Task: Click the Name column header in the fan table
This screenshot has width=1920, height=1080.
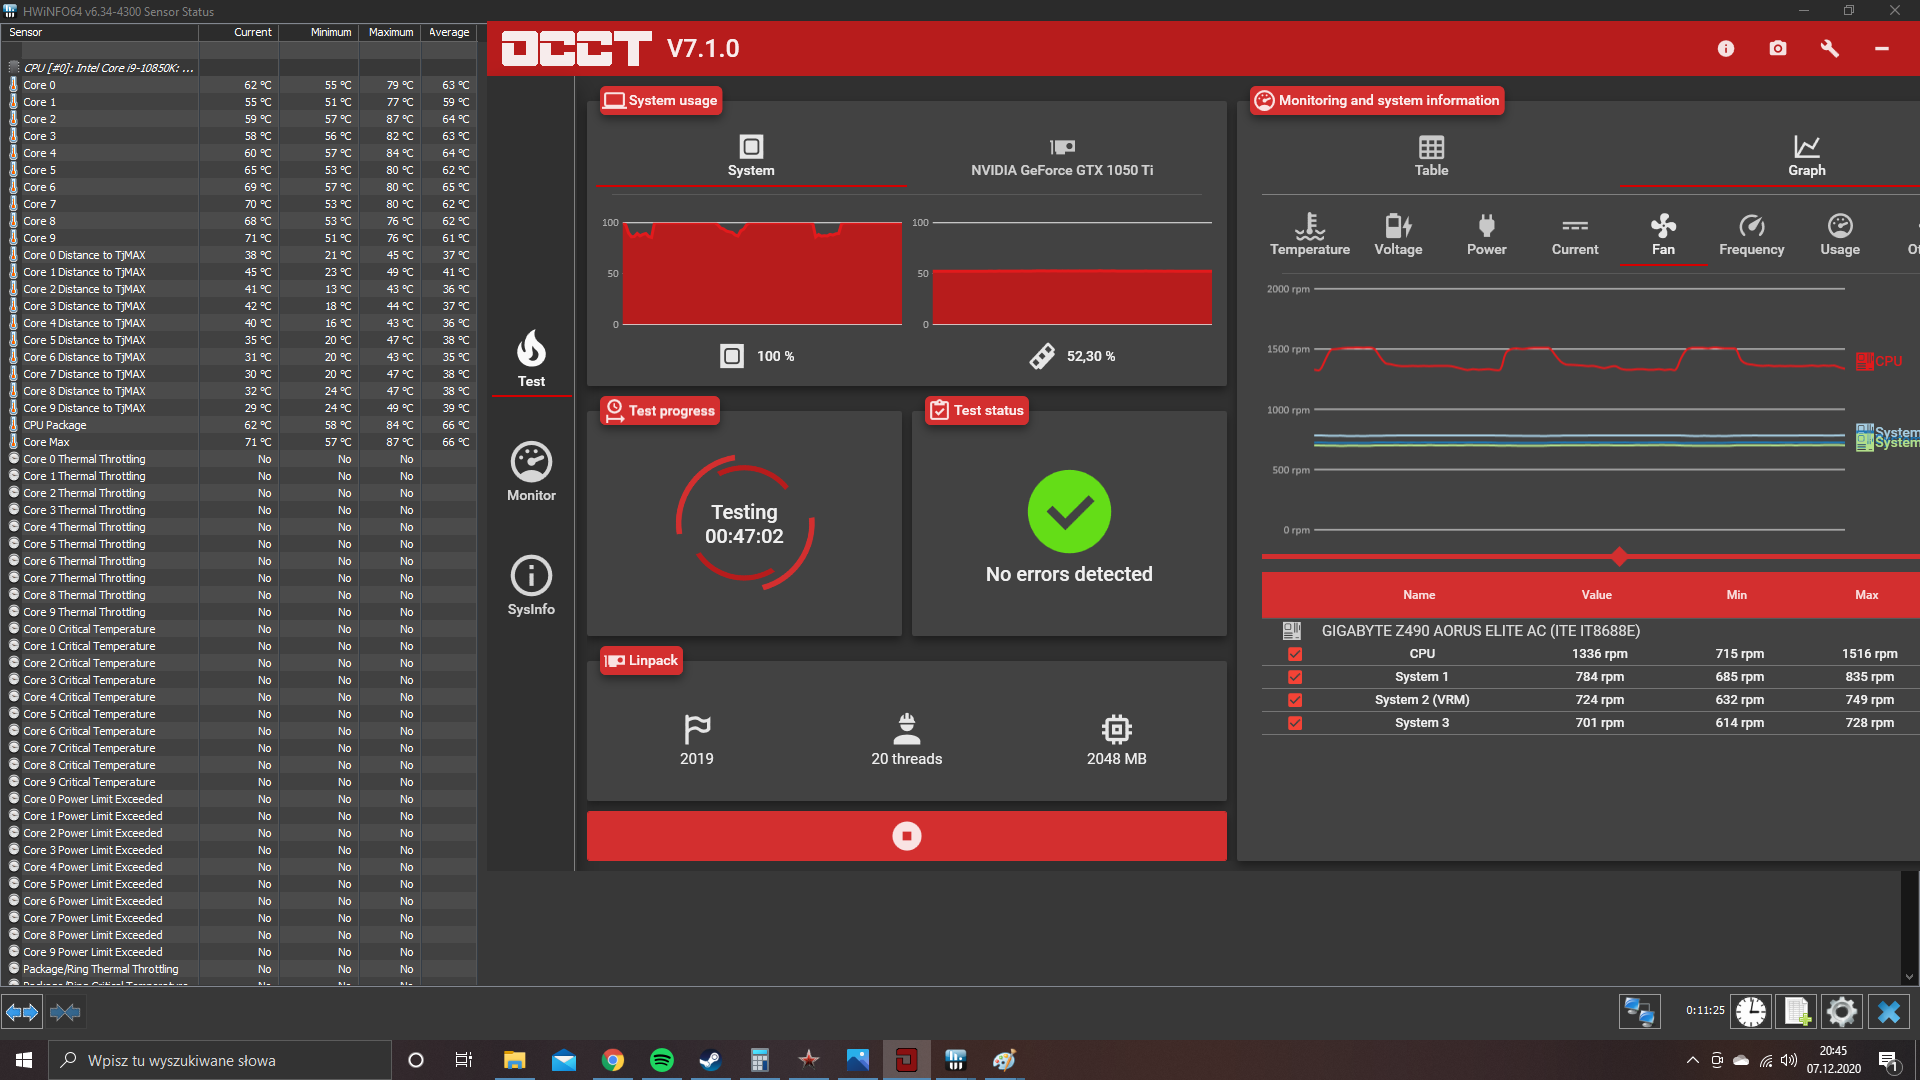Action: pos(1419,595)
